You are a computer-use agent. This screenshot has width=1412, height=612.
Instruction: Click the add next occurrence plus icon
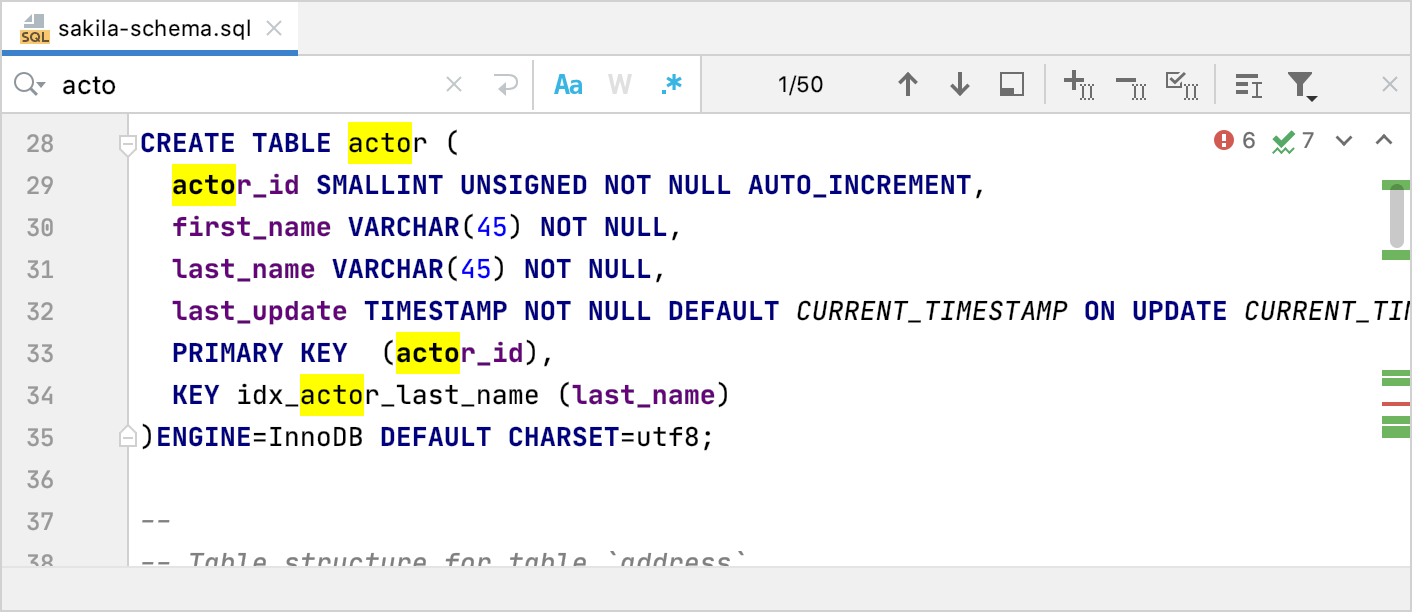click(1079, 84)
